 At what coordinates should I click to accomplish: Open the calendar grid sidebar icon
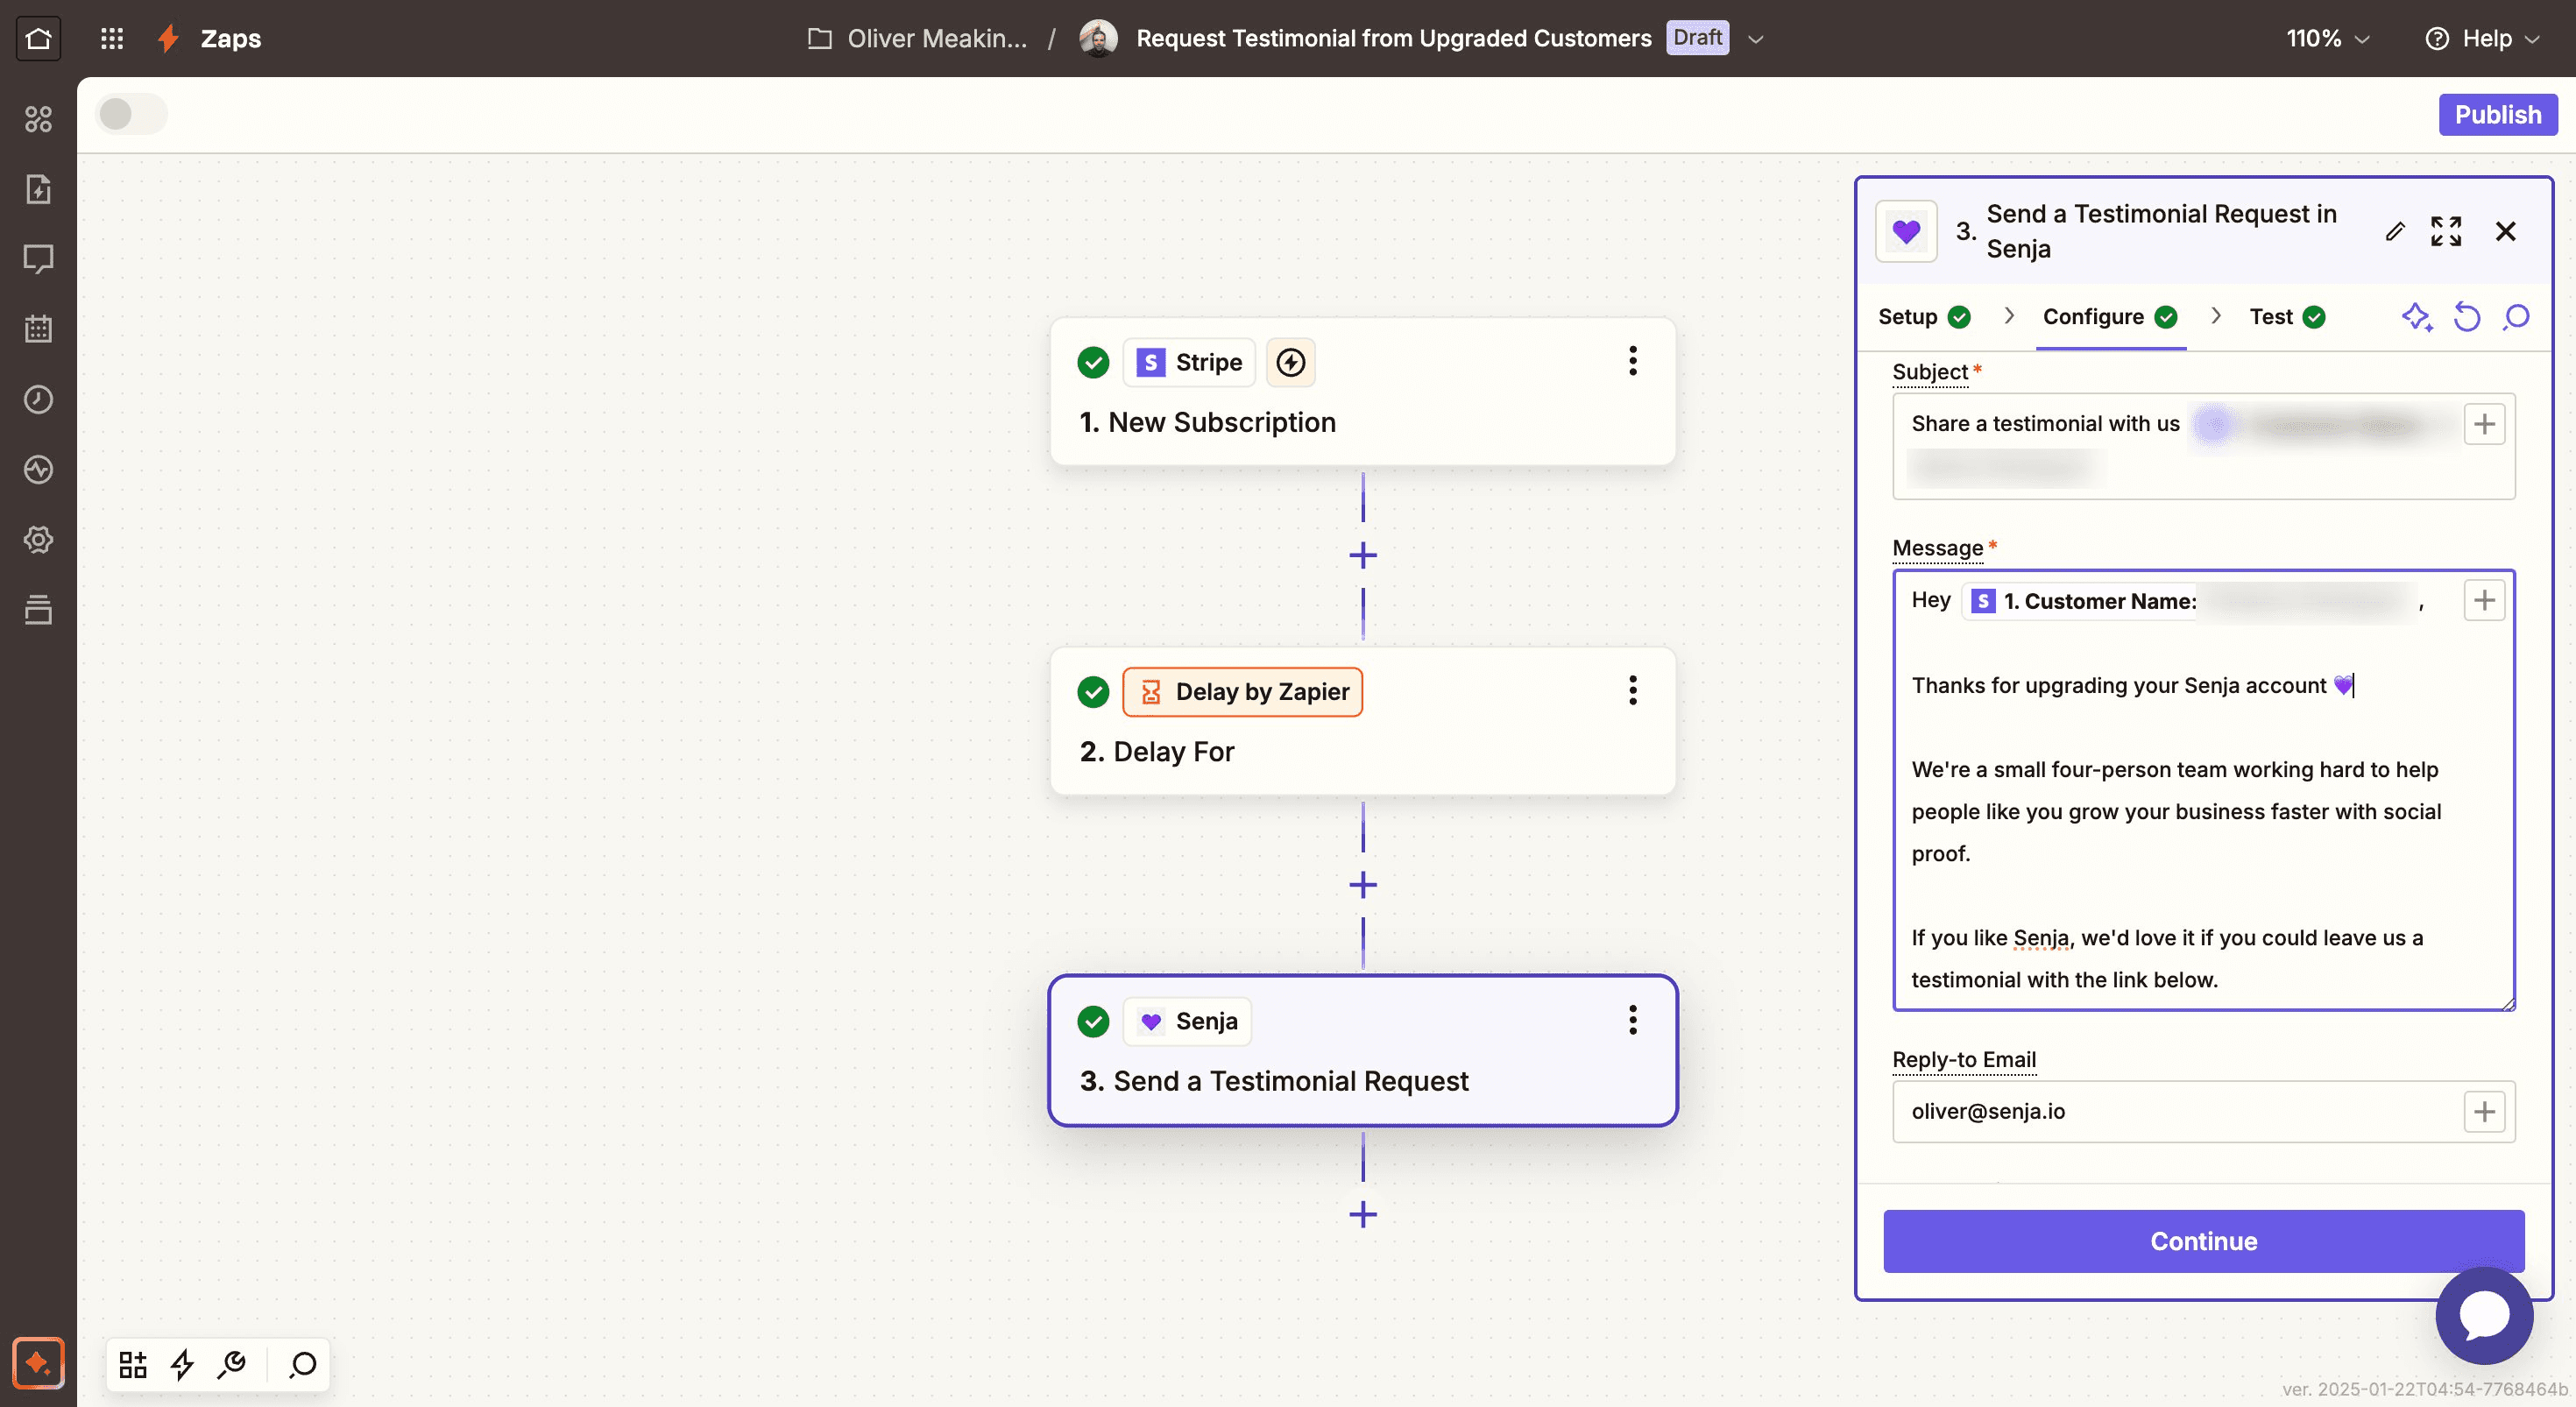38,329
